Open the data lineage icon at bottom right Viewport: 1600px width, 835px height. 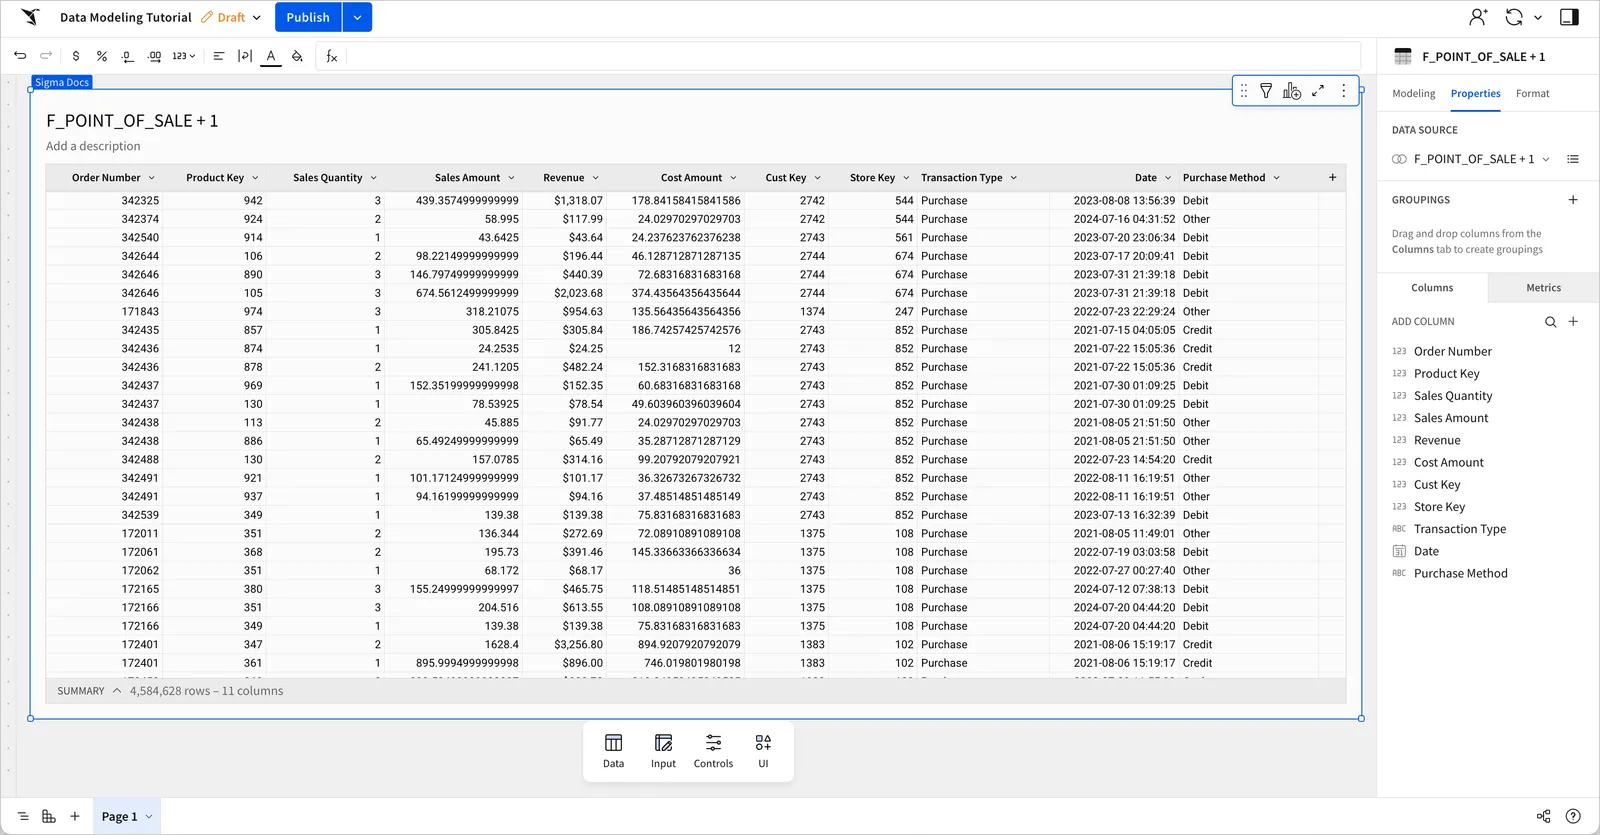pyautogui.click(x=1544, y=816)
